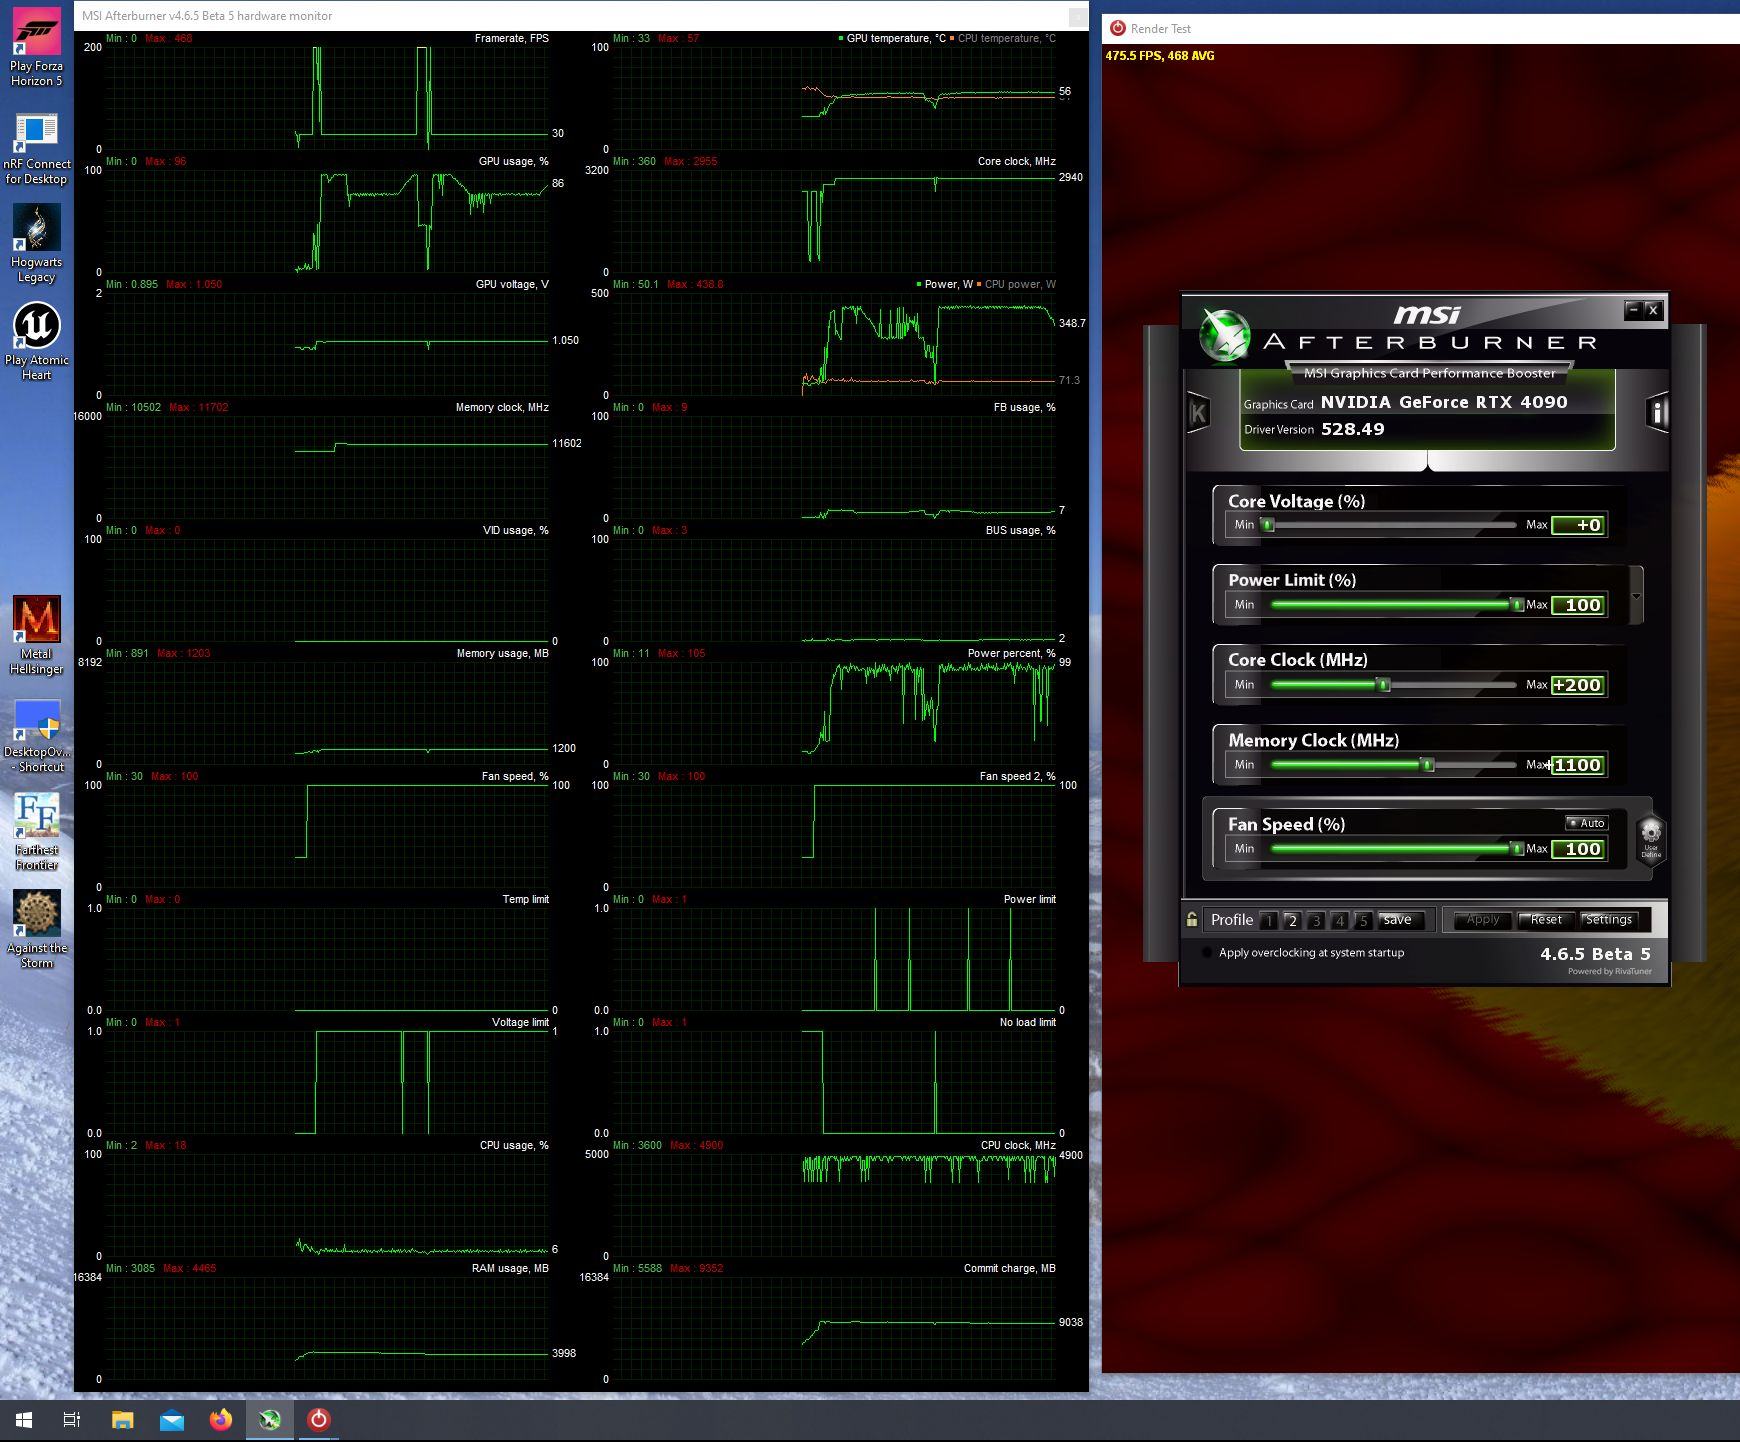Click the Core Voltage +0 value field
Screen dimensions: 1740x1442
1578,525
